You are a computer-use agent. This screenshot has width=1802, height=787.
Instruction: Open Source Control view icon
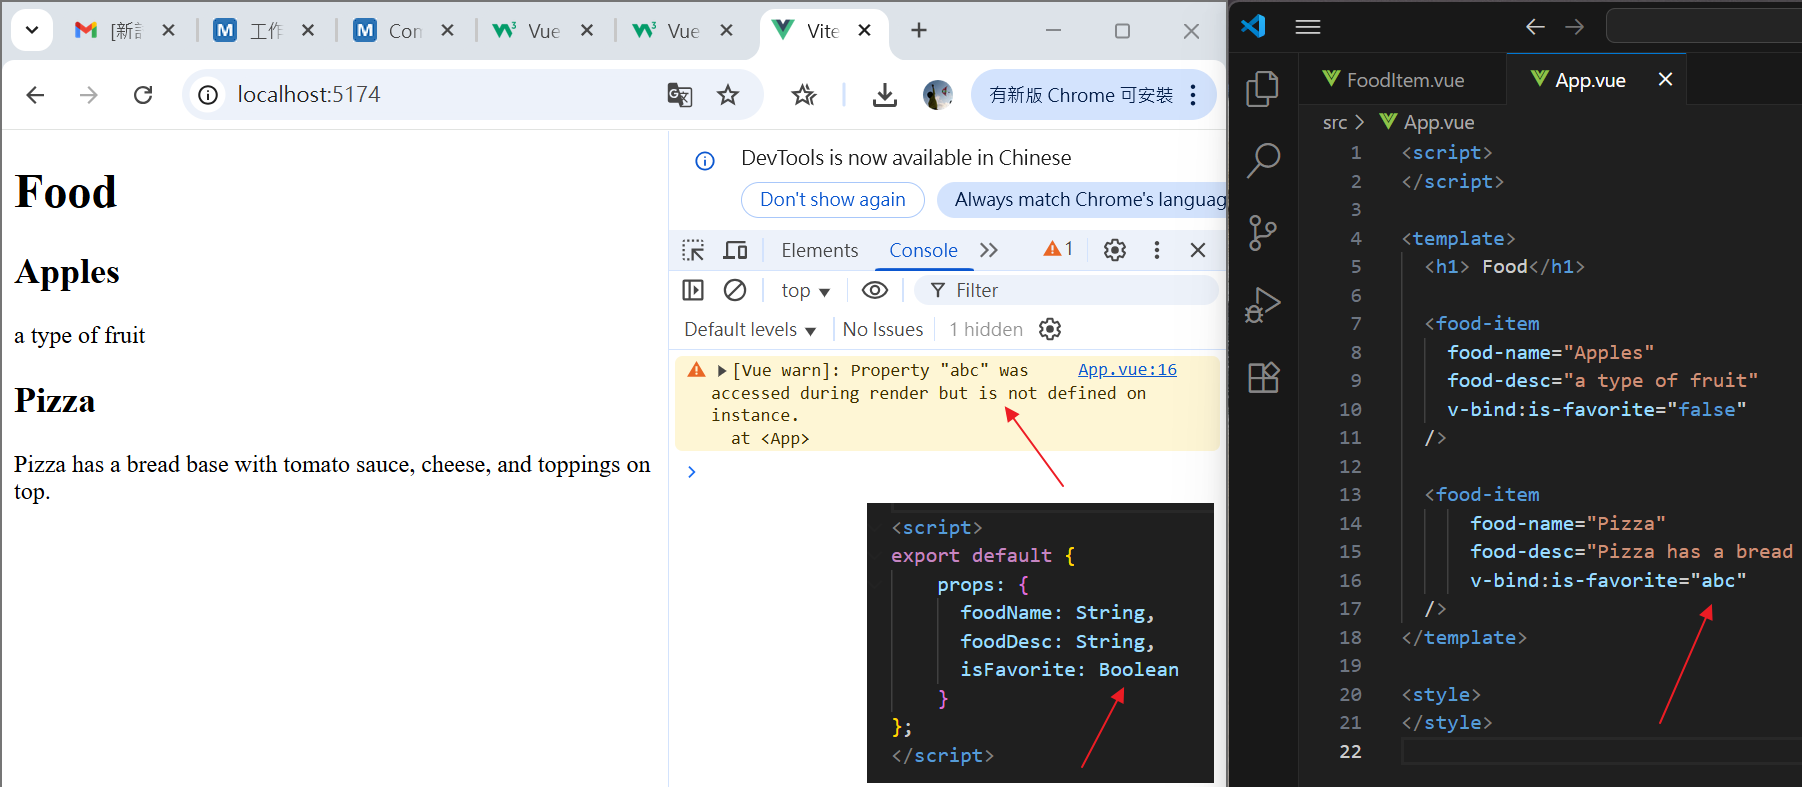1262,233
